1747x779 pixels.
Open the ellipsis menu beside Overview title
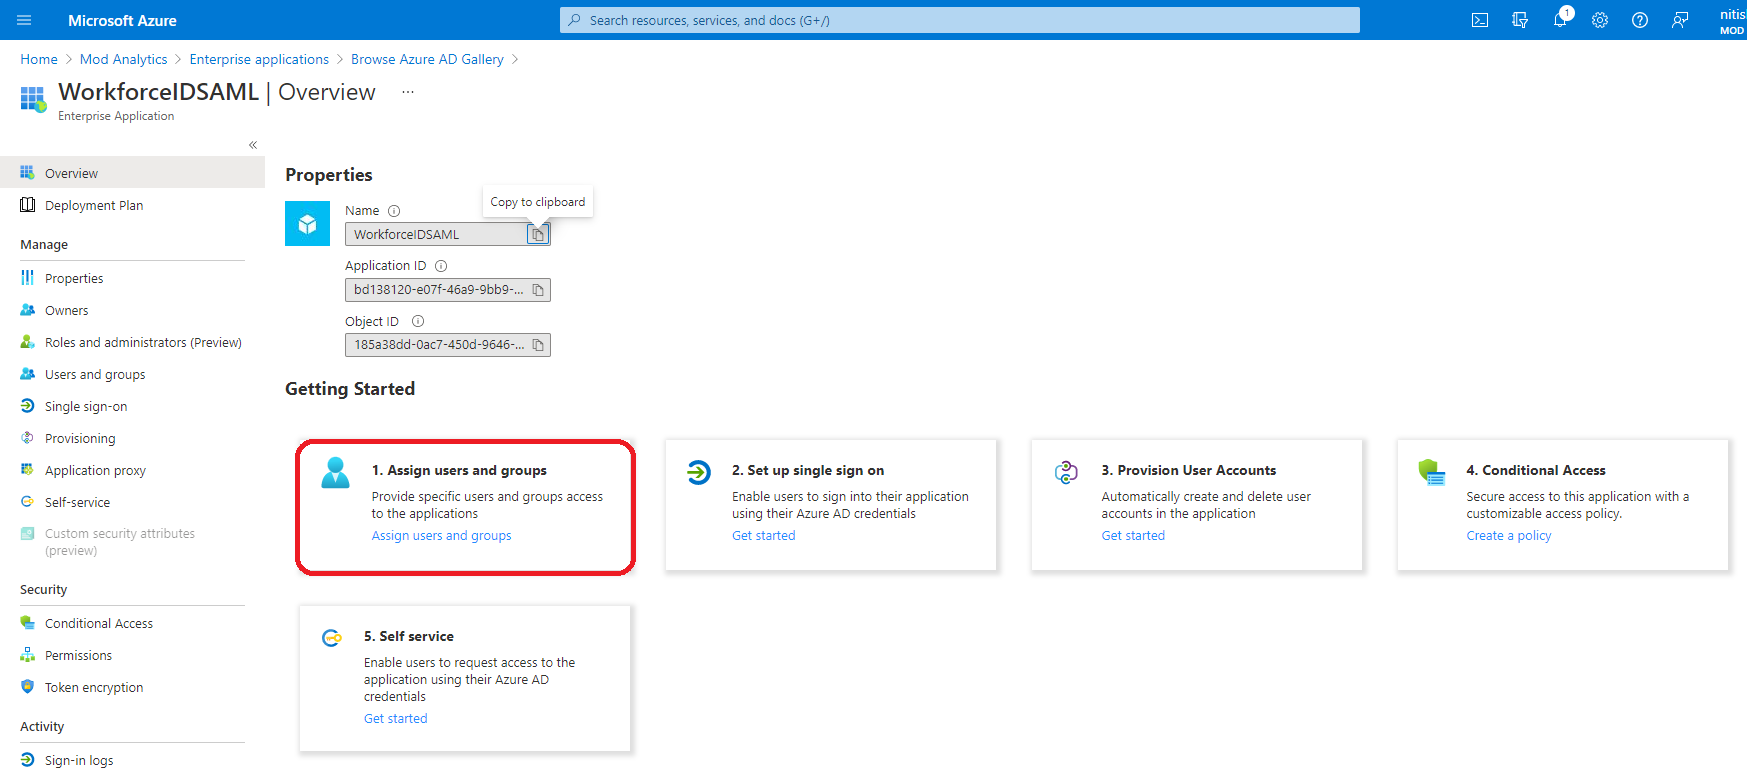(408, 92)
